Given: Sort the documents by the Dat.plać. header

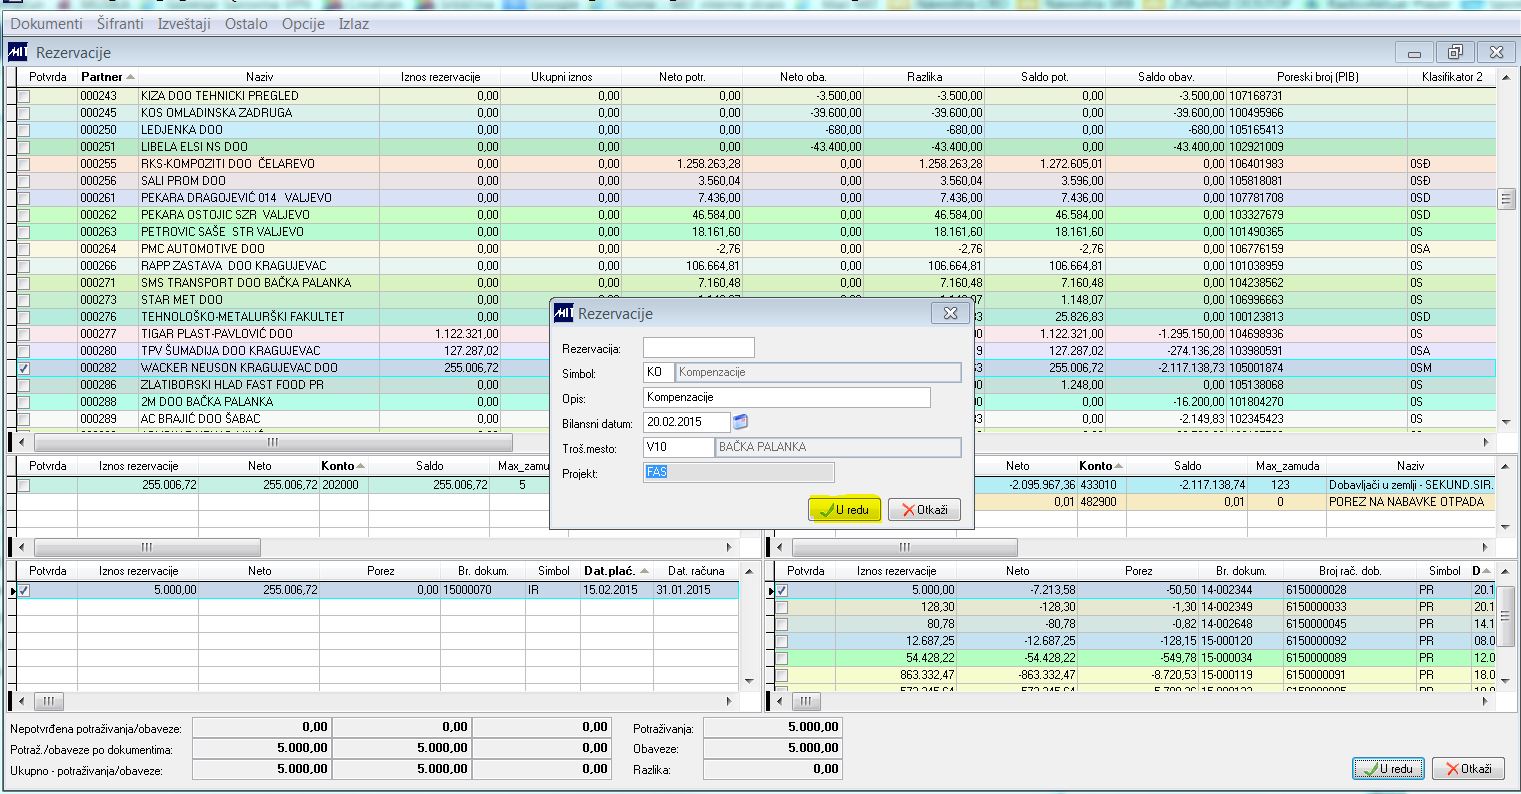Looking at the screenshot, I should (616, 571).
